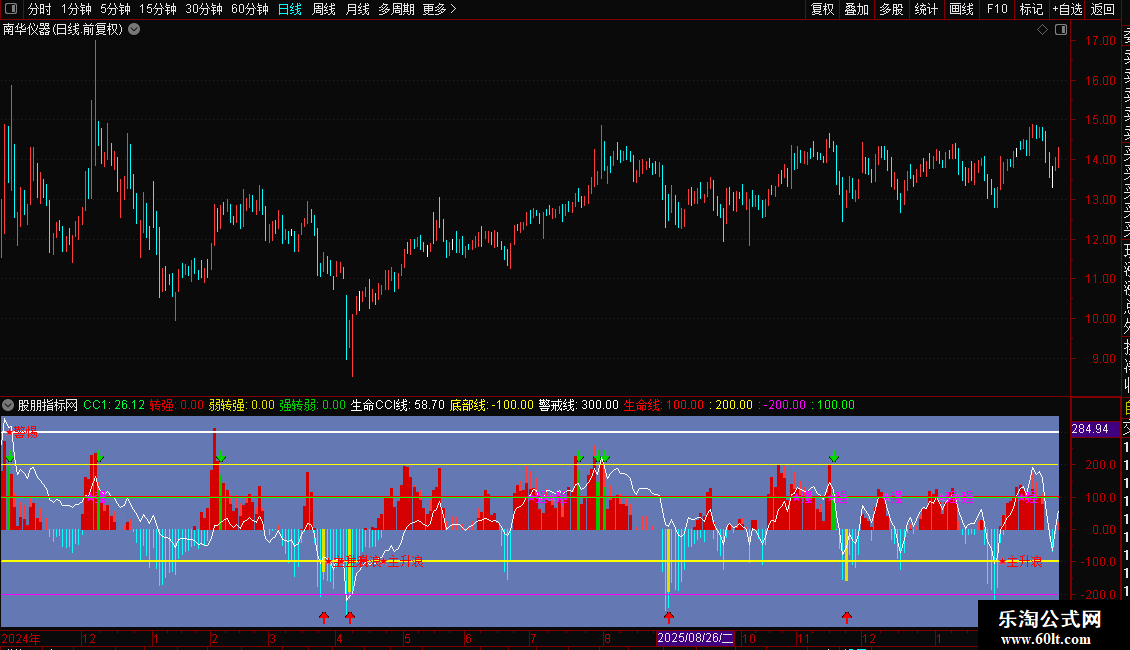This screenshot has height=650, width=1130.
Task: Click the CC1: 26.12 value
Action: (x=114, y=405)
